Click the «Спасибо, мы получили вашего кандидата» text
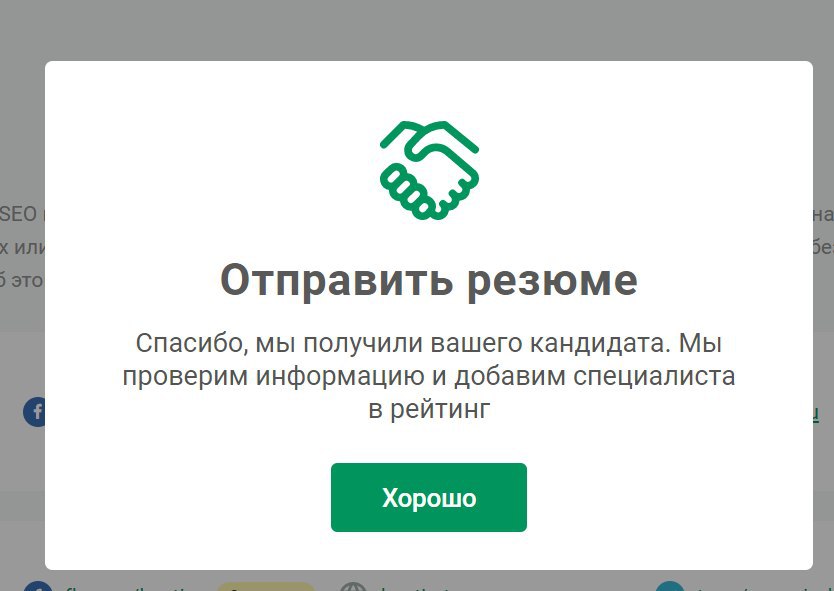The height and width of the screenshot is (591, 834). click(x=401, y=343)
